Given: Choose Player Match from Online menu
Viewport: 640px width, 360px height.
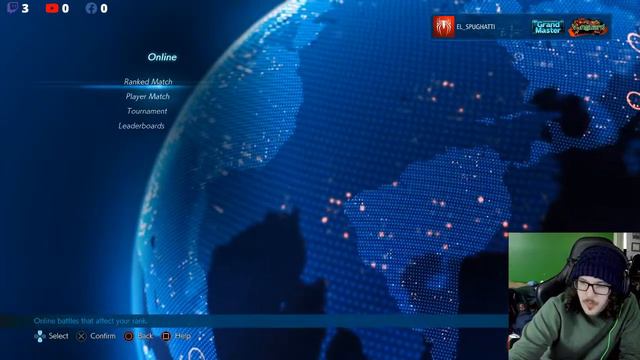Looking at the screenshot, I should click(x=147, y=96).
